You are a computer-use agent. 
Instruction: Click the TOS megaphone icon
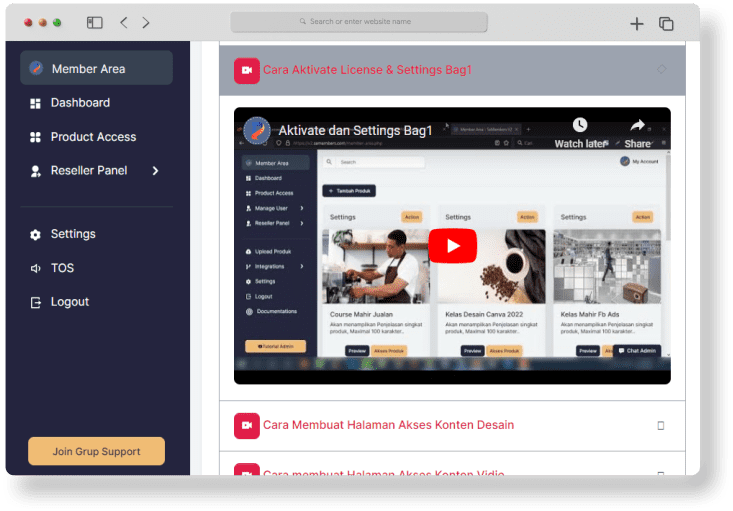coord(36,268)
